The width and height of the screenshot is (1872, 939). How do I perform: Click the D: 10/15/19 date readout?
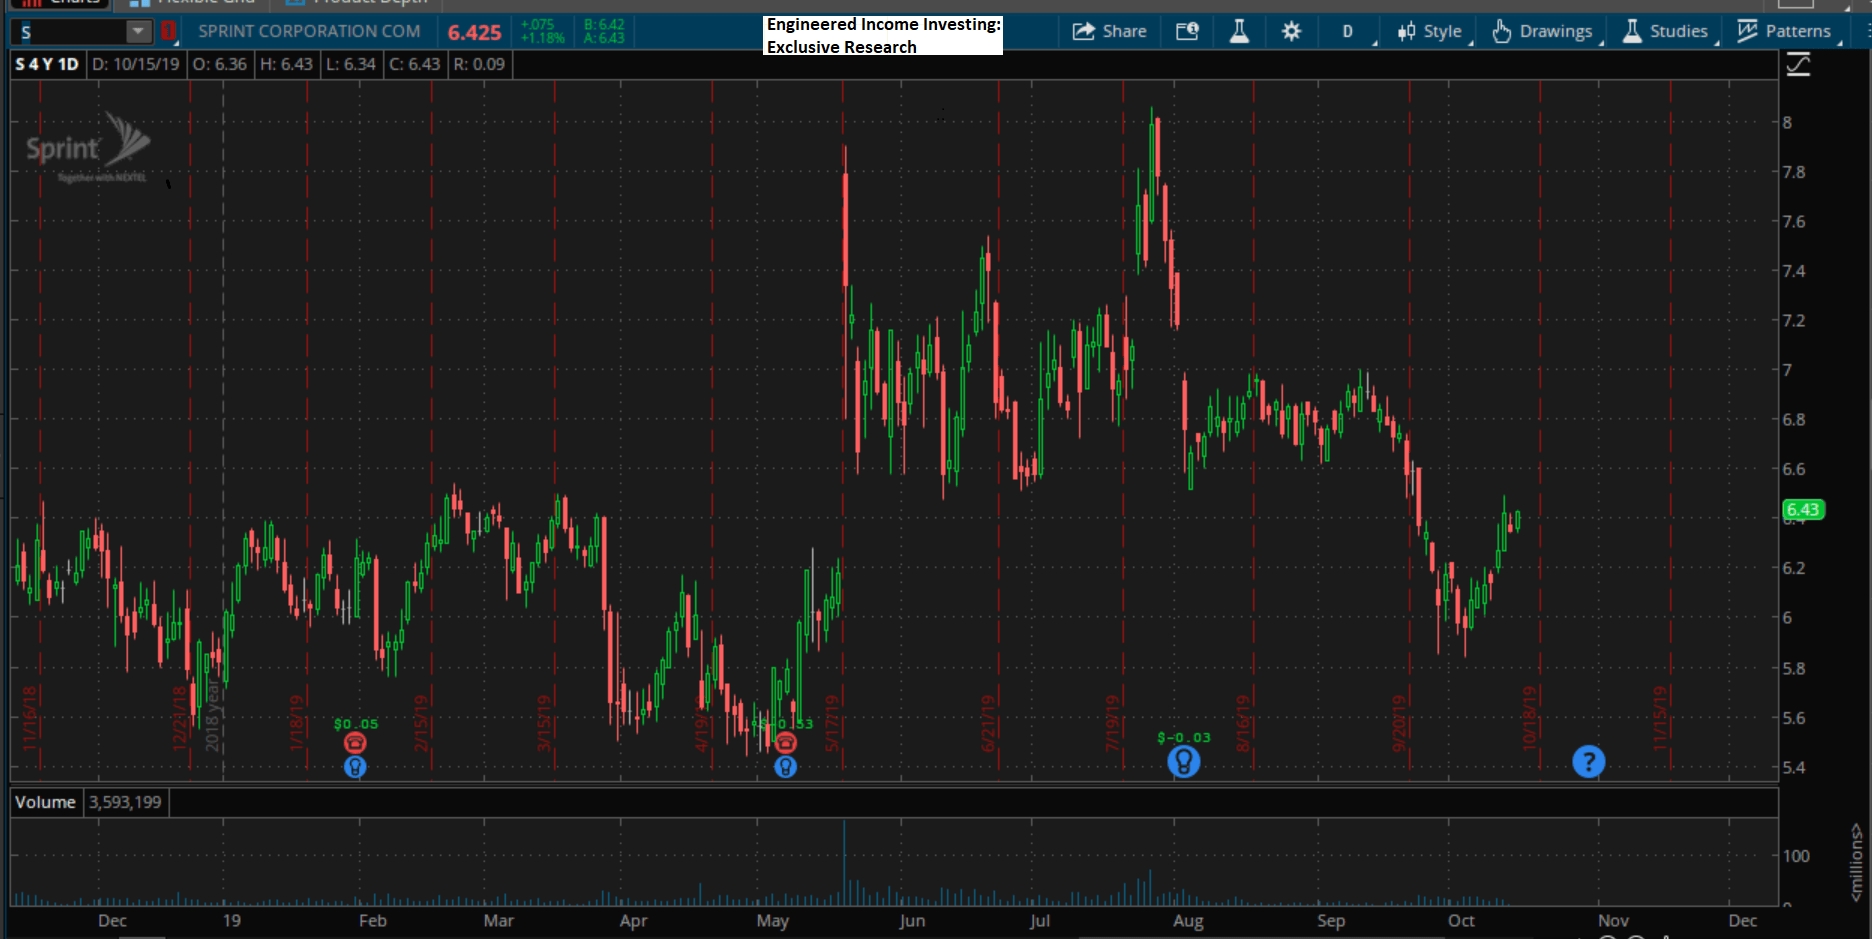136,64
